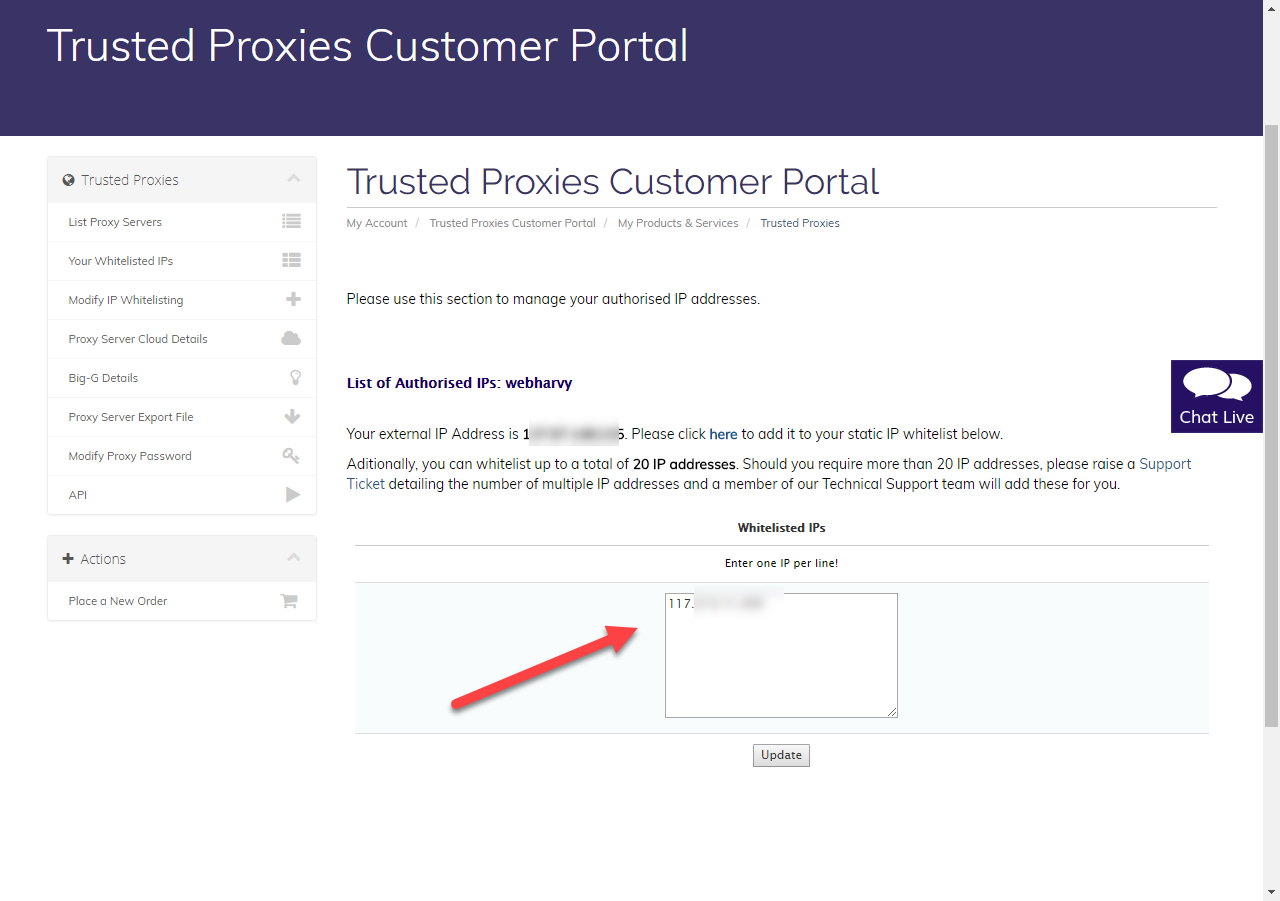Click the plus icon beside Modify IP Whitelisting

tap(293, 299)
